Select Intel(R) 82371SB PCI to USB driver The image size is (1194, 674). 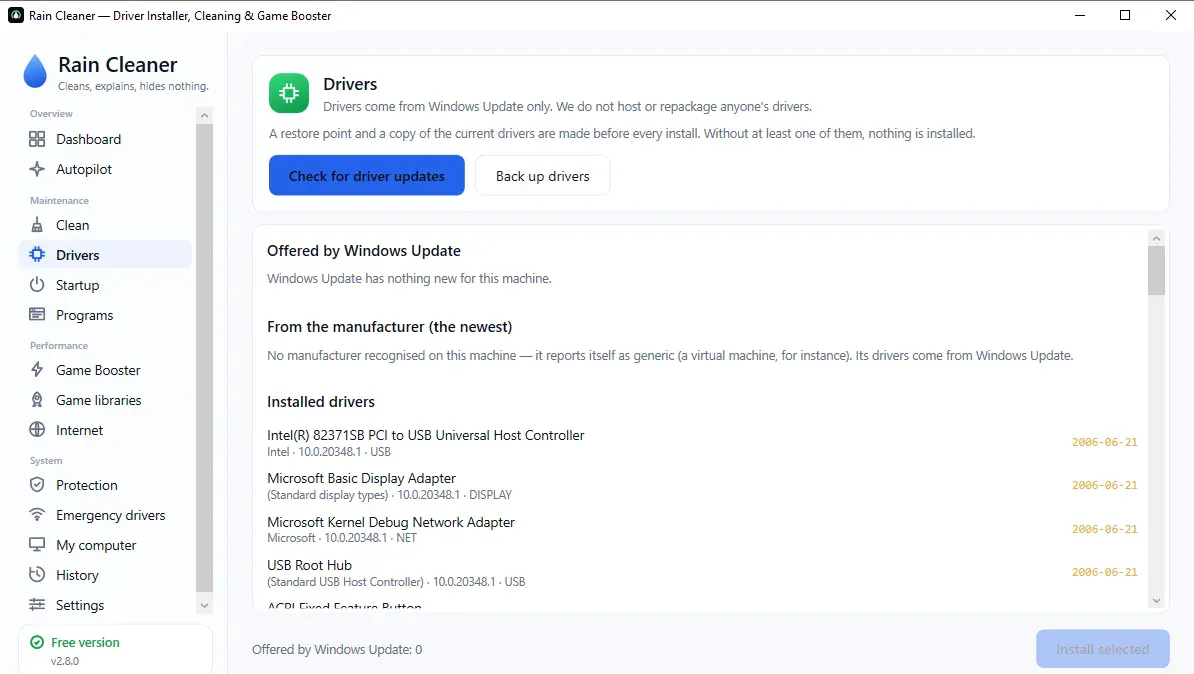tap(702, 442)
